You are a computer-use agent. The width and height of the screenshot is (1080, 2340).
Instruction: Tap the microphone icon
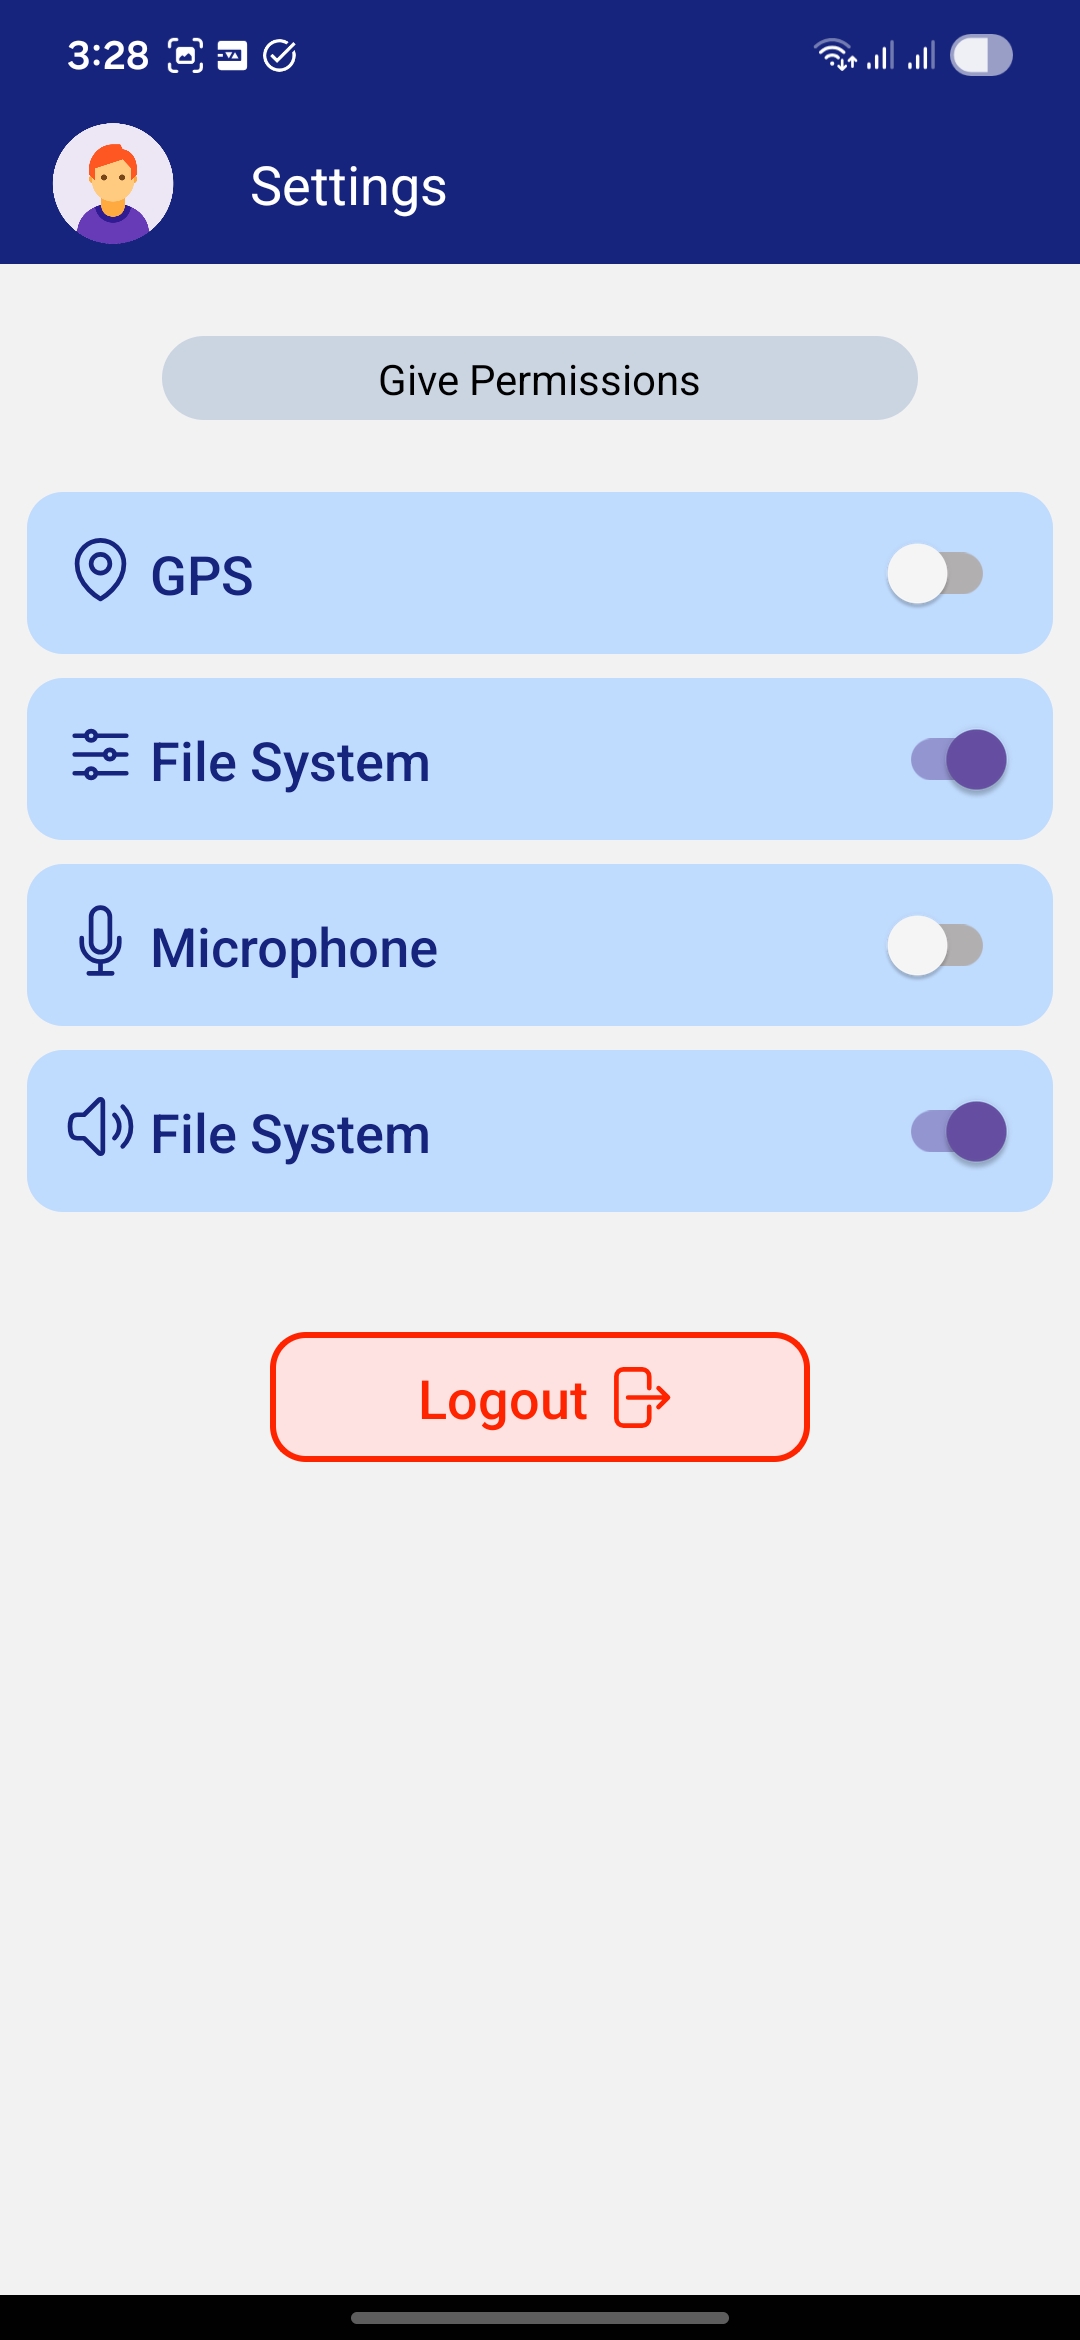100,941
